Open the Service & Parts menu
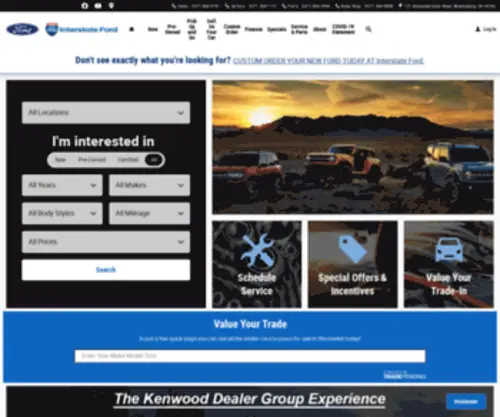 click(299, 29)
